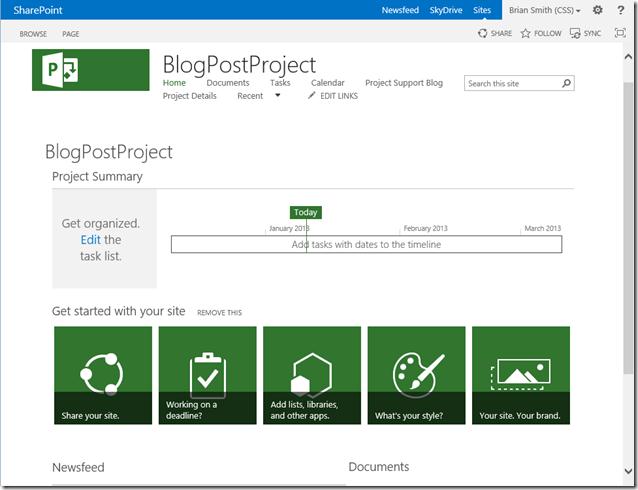Open Your site. Your brand. tile
The width and height of the screenshot is (638, 490).
521,375
